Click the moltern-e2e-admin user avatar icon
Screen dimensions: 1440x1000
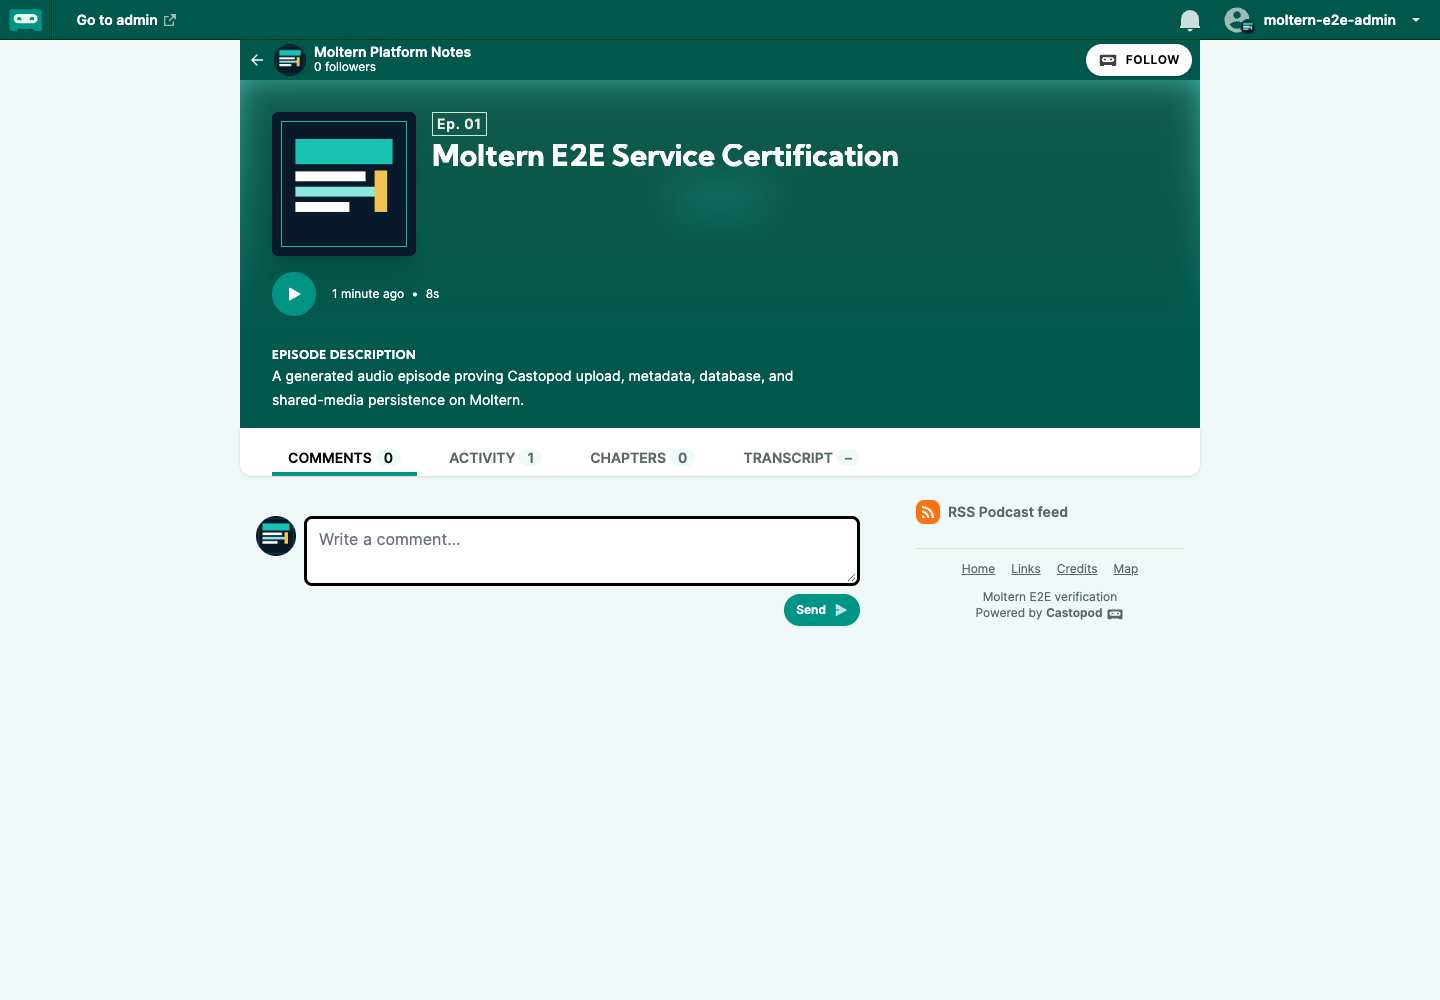[x=1238, y=20]
